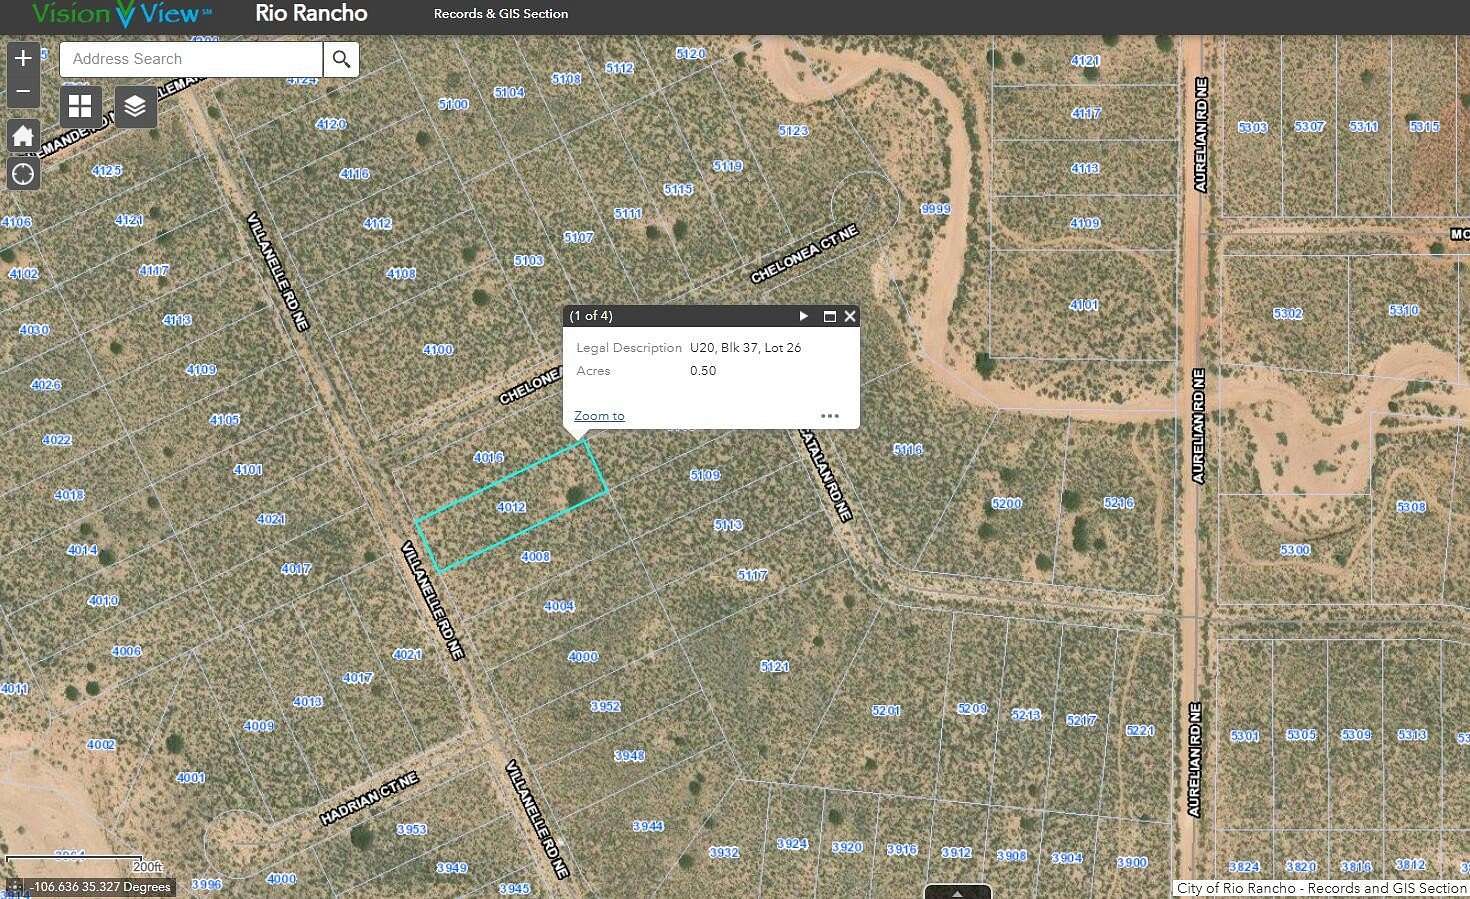Select parcel labeled 4000 on Villanelle

point(583,657)
